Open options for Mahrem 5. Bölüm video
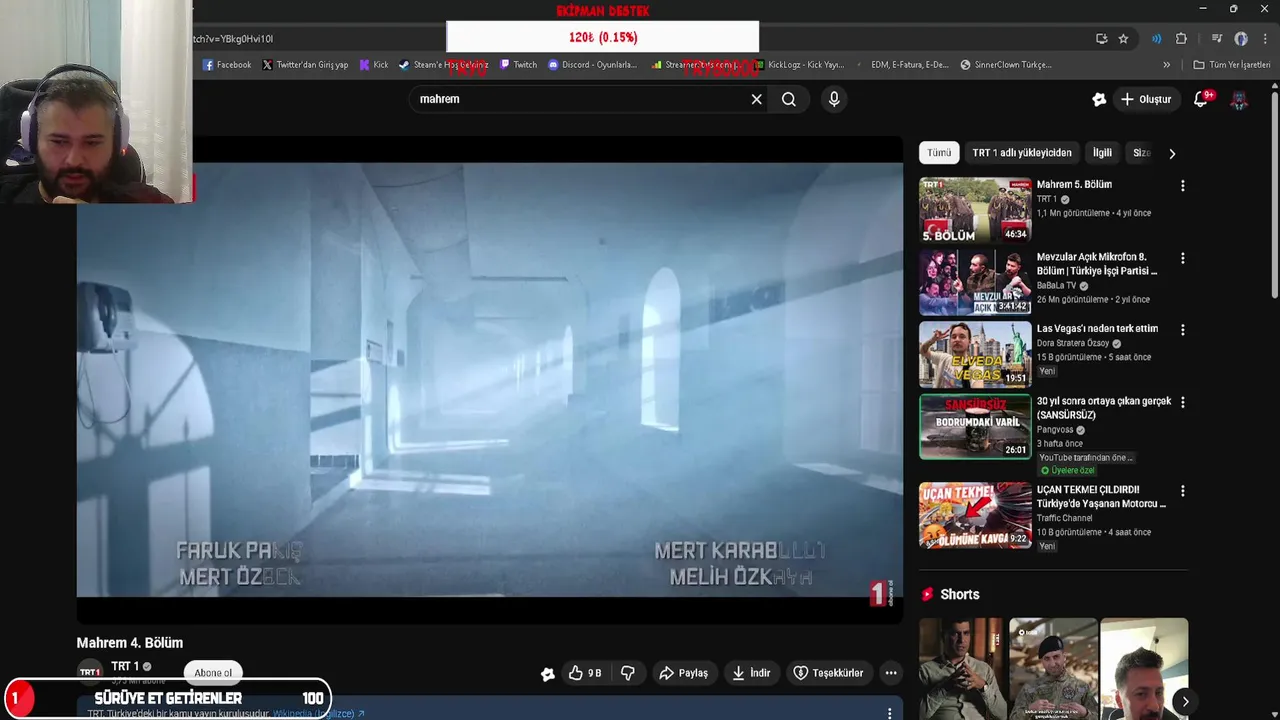The width and height of the screenshot is (1280, 720). coord(1183,186)
